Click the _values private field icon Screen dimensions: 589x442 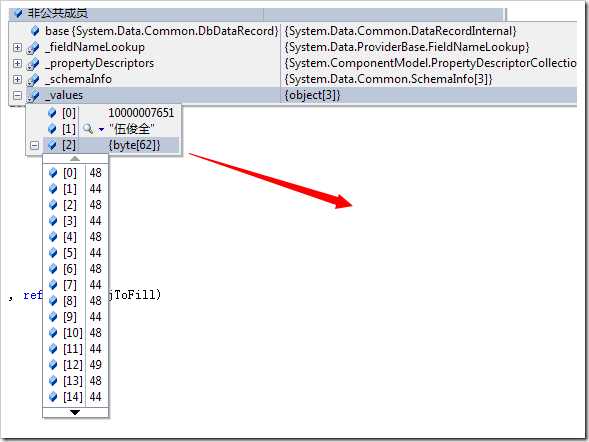point(33,96)
